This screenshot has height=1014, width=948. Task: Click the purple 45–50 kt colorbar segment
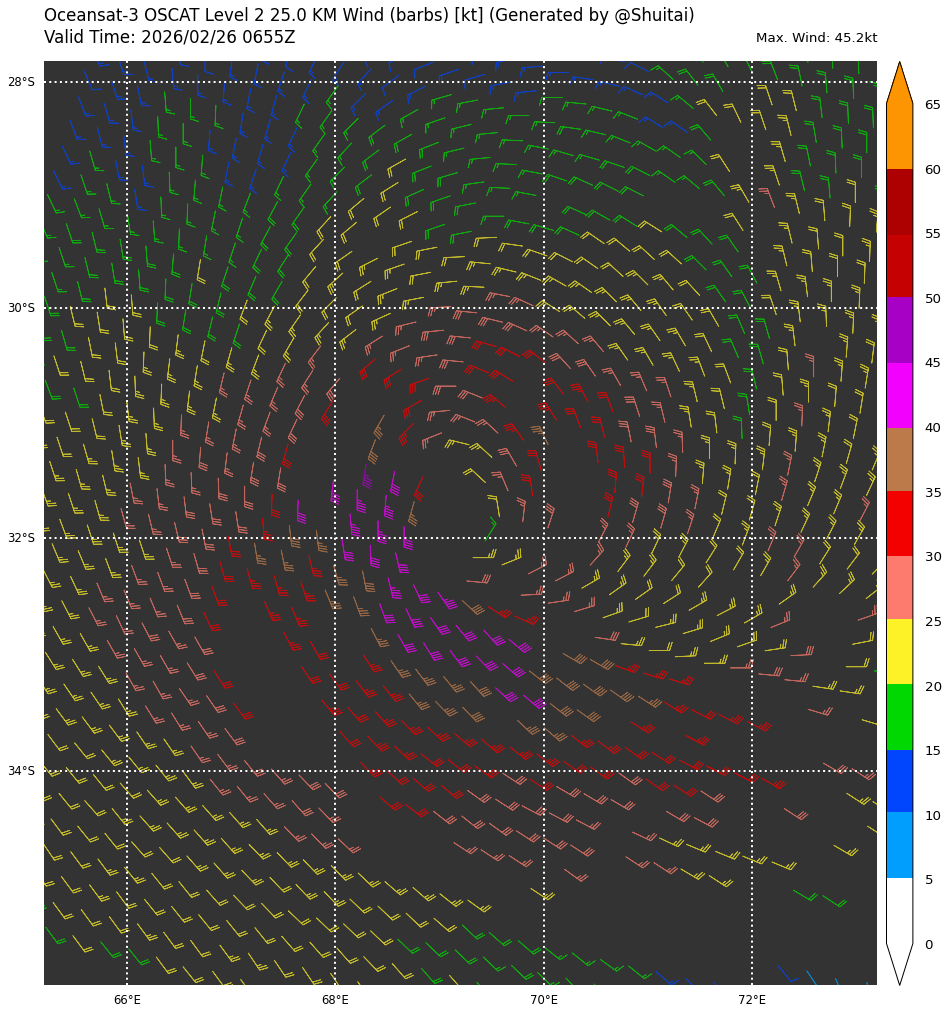click(x=899, y=330)
